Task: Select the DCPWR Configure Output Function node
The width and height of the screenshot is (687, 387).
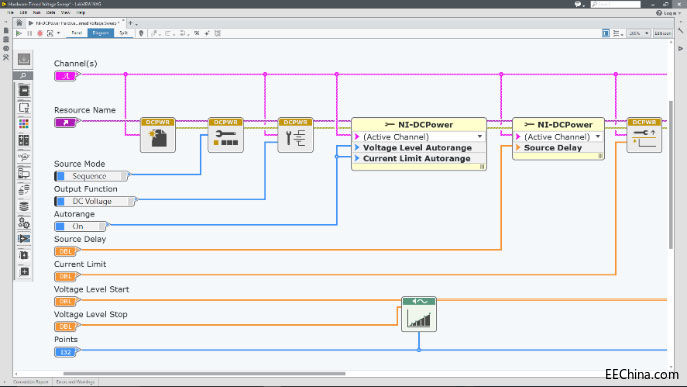Action: click(295, 135)
